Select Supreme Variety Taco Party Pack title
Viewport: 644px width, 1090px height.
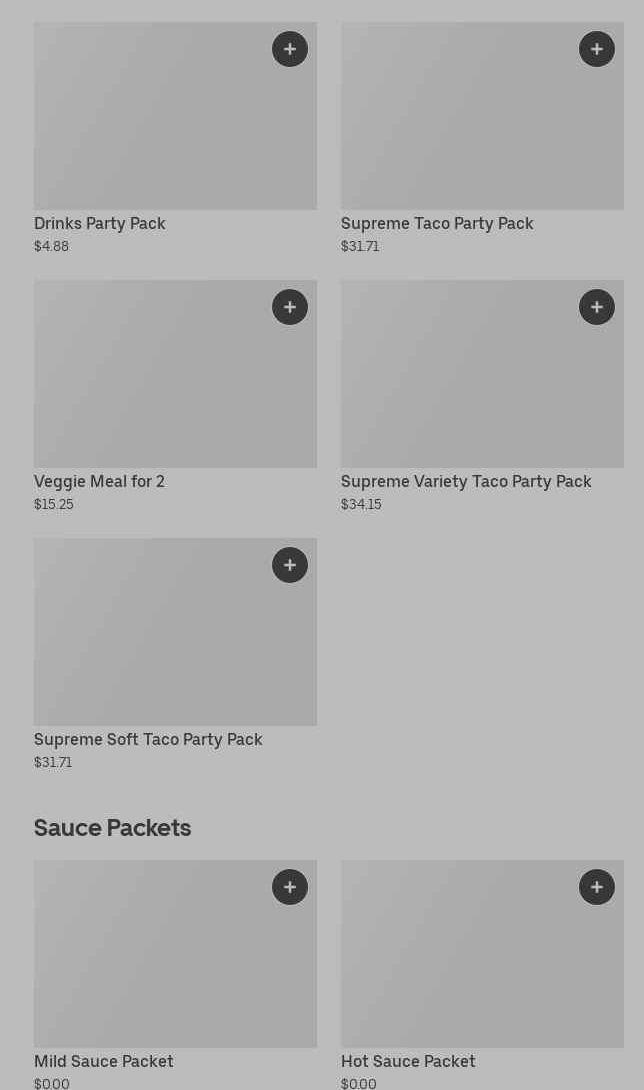pyautogui.click(x=466, y=481)
